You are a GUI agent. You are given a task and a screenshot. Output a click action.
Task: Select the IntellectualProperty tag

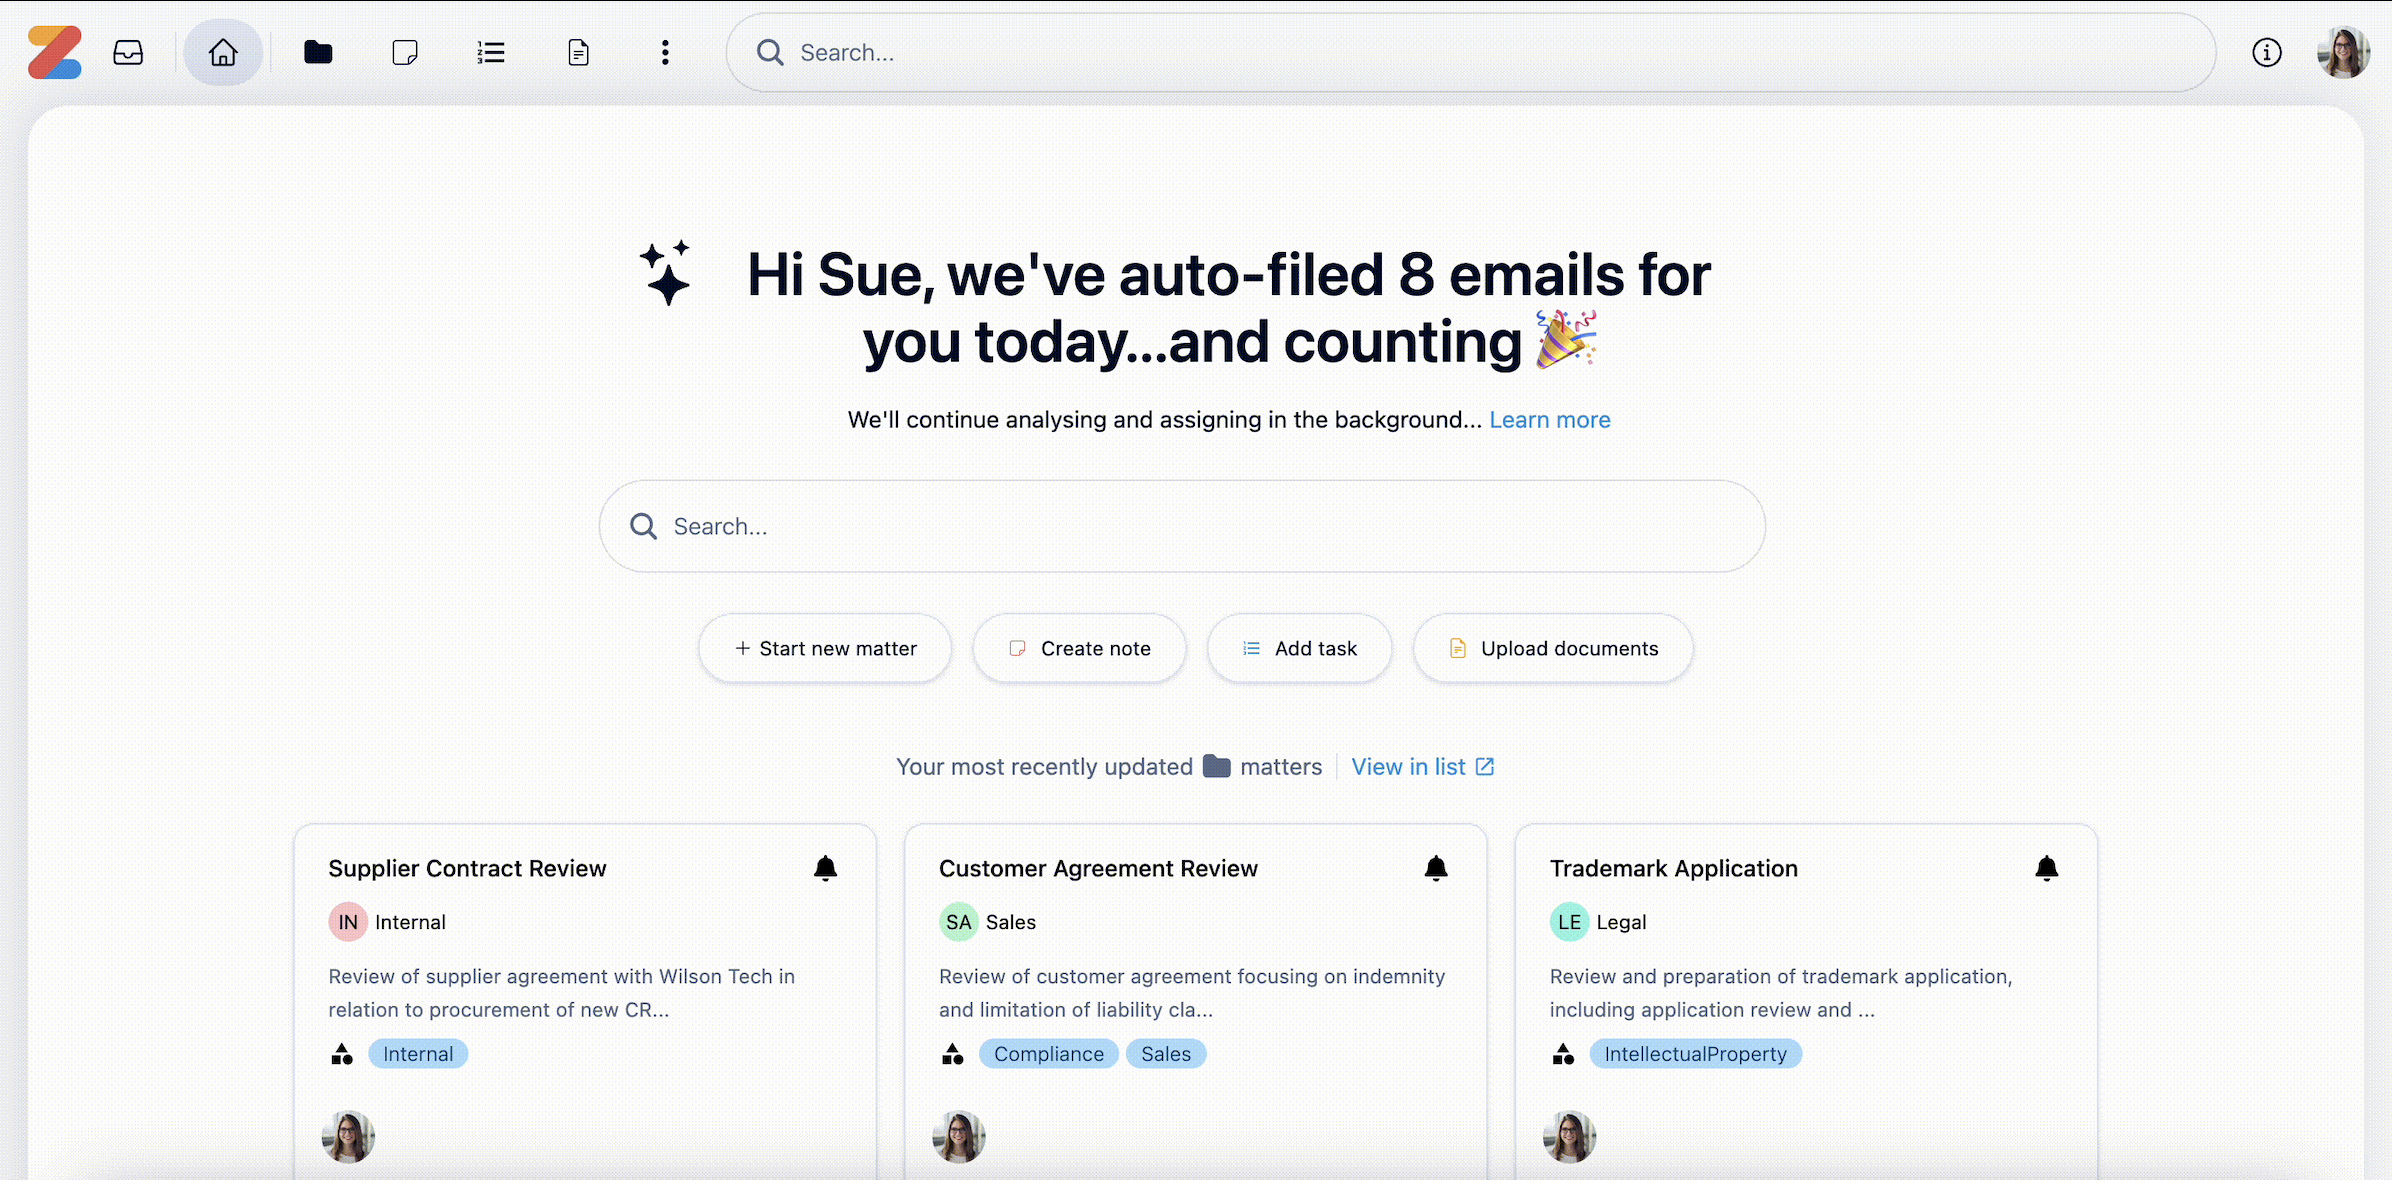click(1695, 1054)
